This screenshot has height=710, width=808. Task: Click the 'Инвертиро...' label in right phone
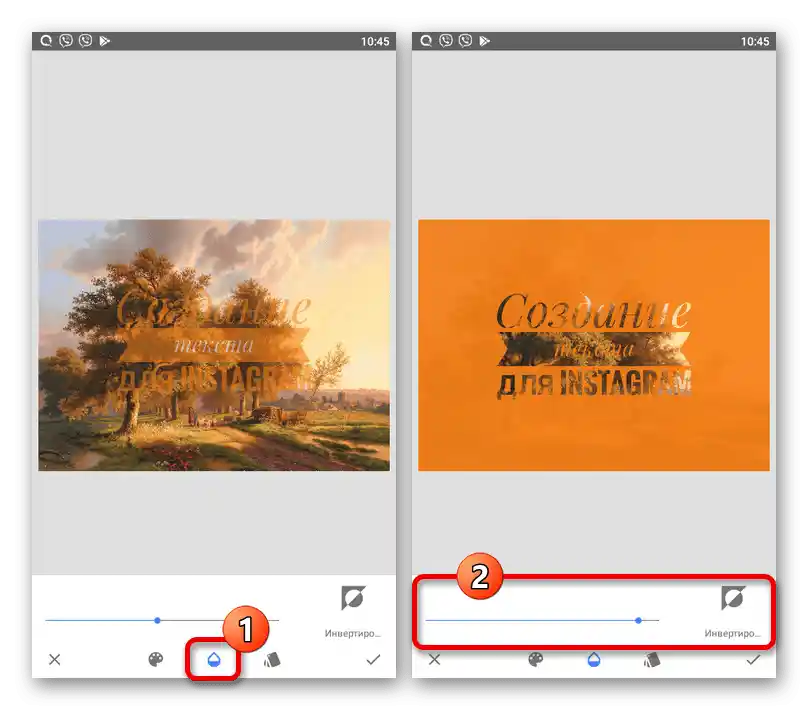coord(732,633)
